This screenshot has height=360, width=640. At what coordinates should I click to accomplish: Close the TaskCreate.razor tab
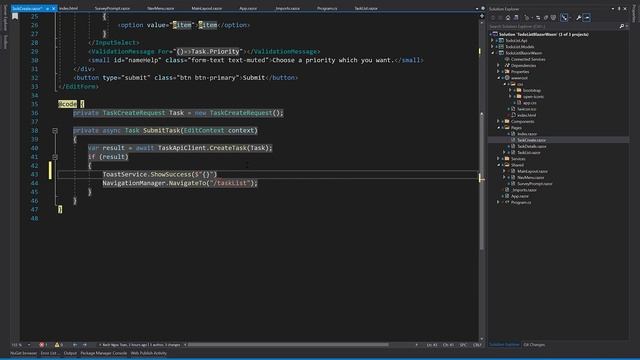pyautogui.click(x=53, y=9)
